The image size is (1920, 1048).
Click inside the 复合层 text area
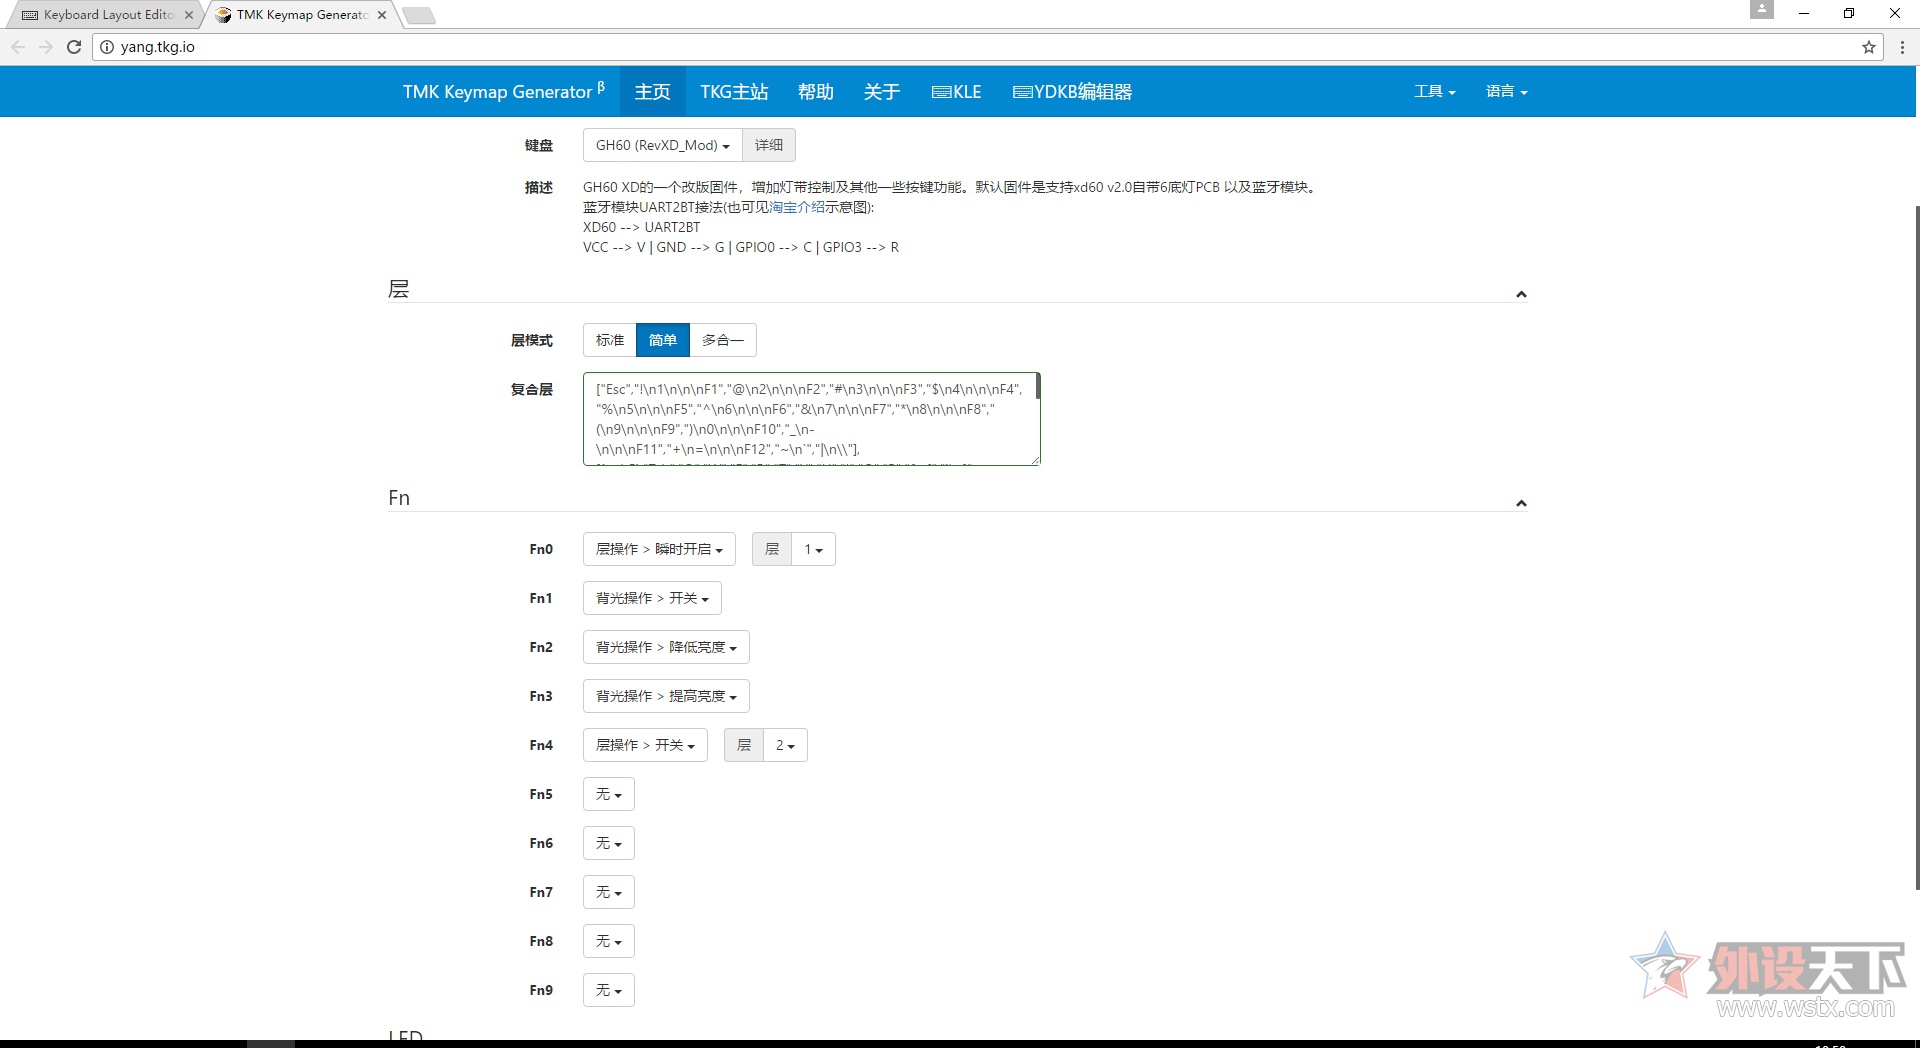[810, 418]
